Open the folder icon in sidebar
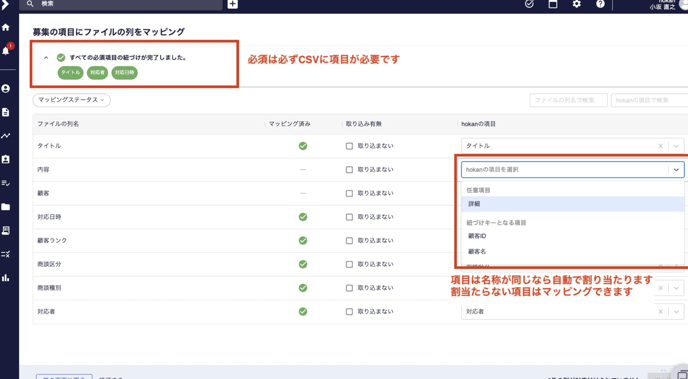 coord(6,207)
